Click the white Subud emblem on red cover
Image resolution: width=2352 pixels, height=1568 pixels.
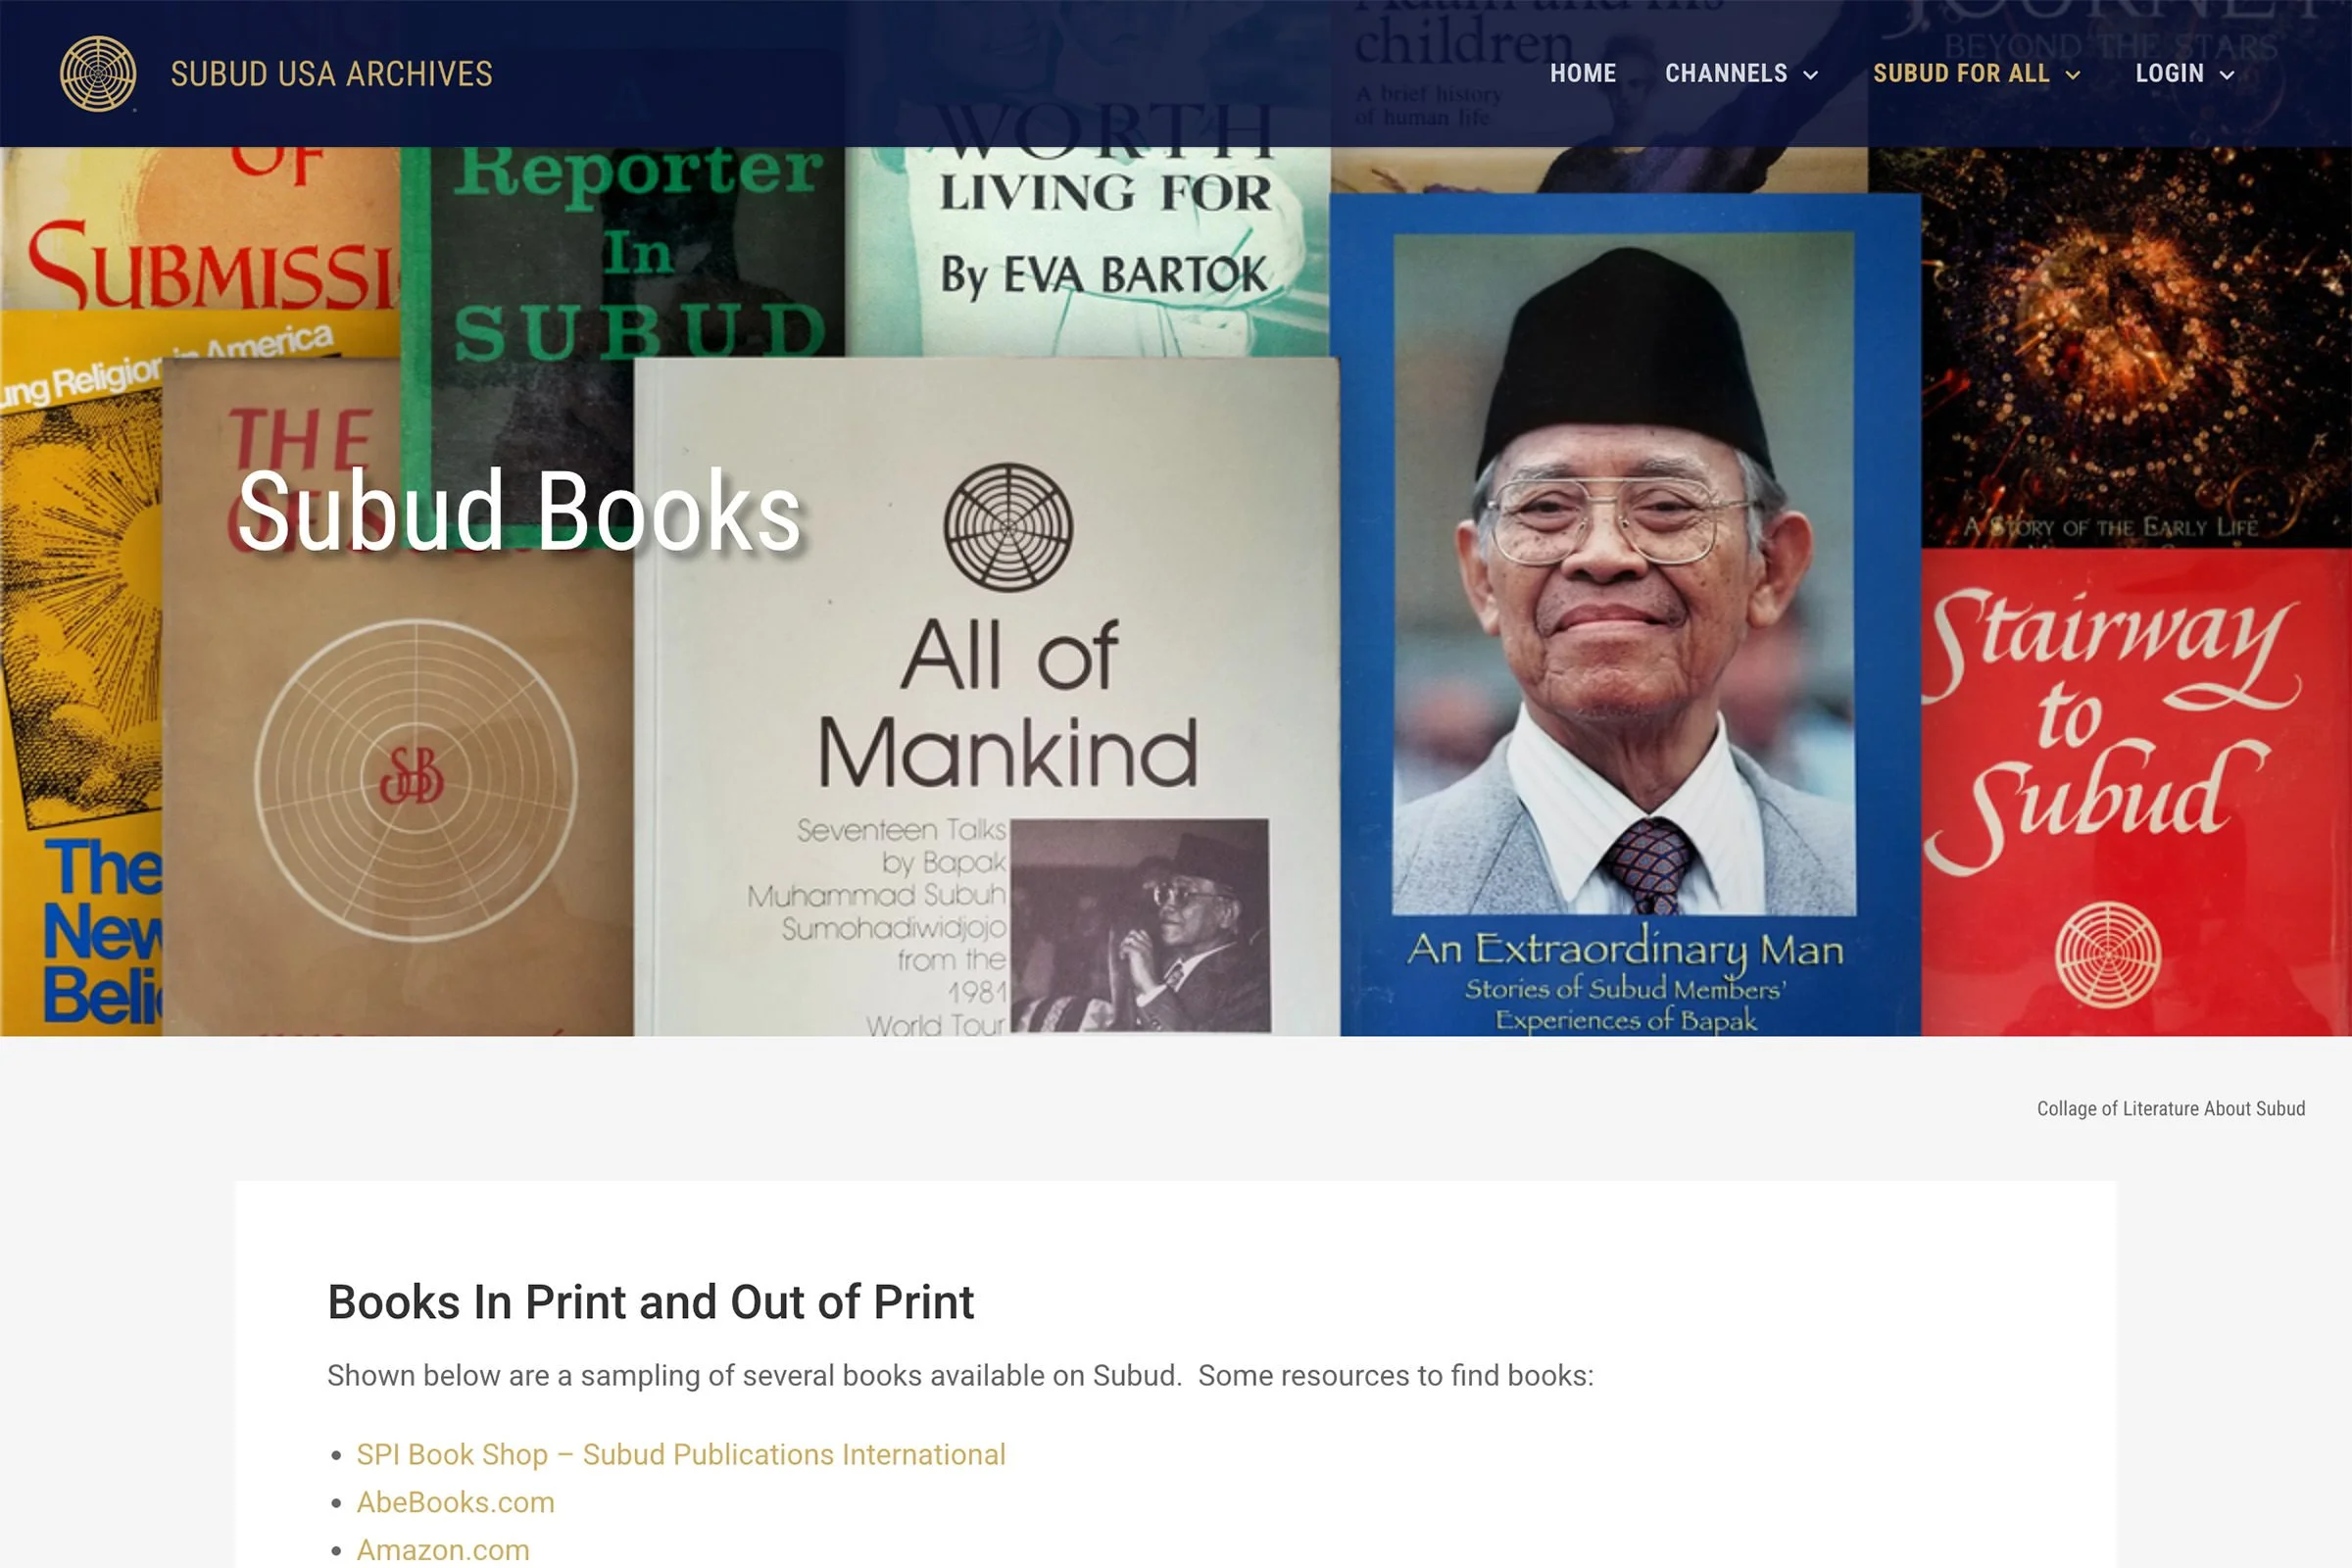tap(2108, 954)
